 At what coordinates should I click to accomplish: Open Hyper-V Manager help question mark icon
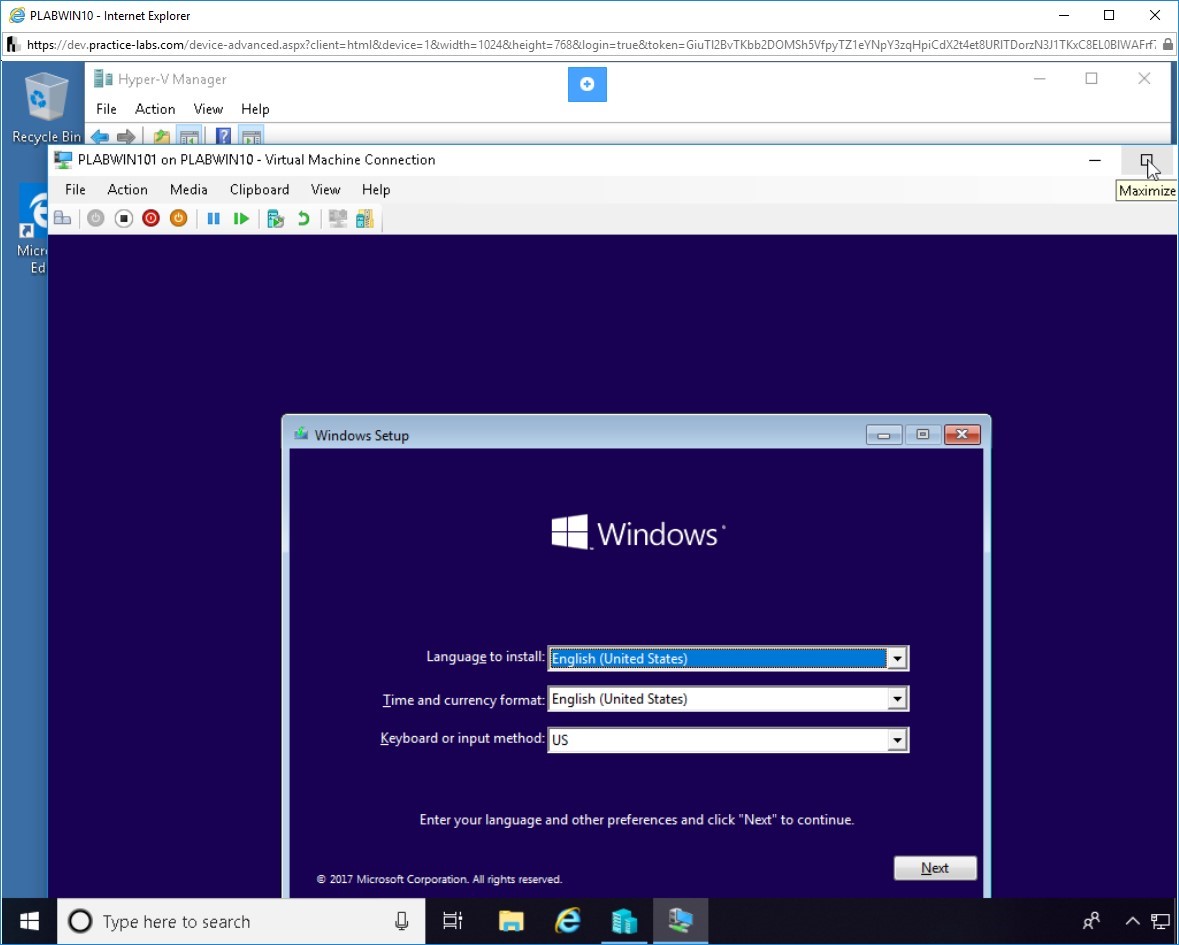[223, 136]
